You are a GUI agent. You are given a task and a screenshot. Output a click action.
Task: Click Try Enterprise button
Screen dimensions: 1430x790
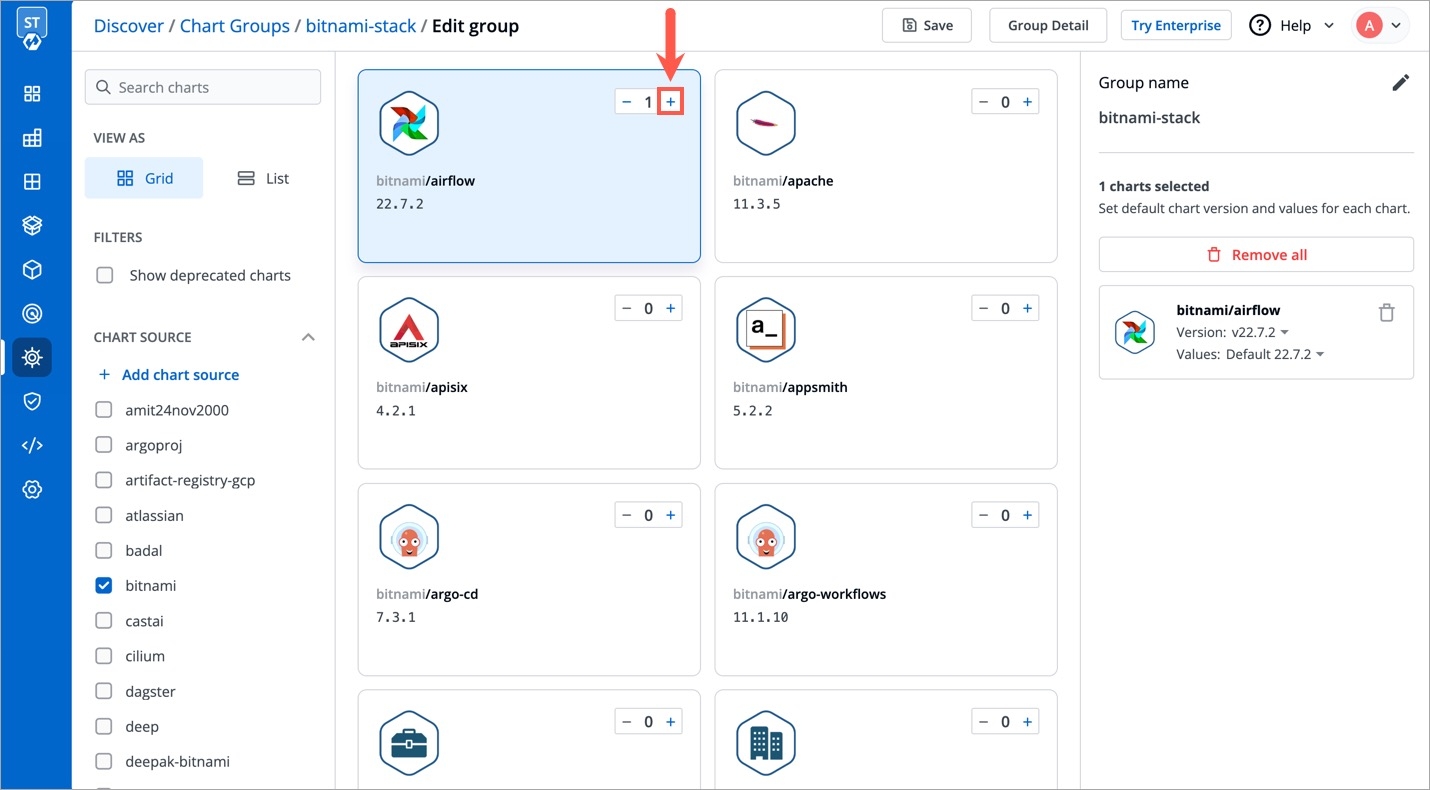point(1176,25)
